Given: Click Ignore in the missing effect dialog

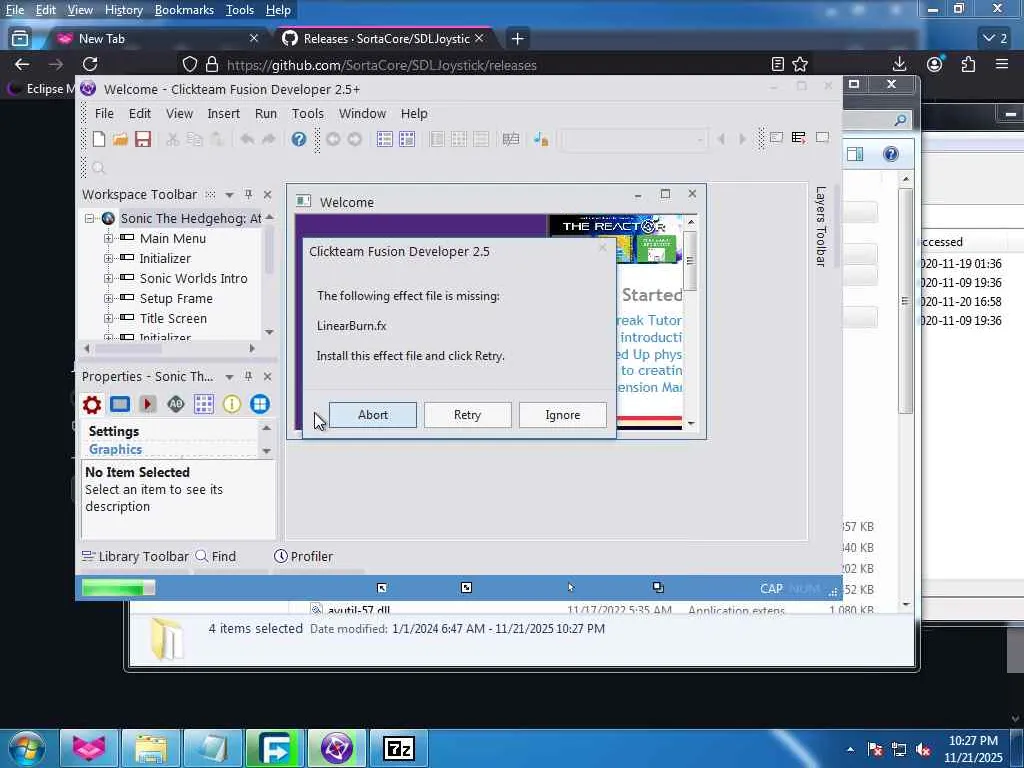Looking at the screenshot, I should (562, 415).
